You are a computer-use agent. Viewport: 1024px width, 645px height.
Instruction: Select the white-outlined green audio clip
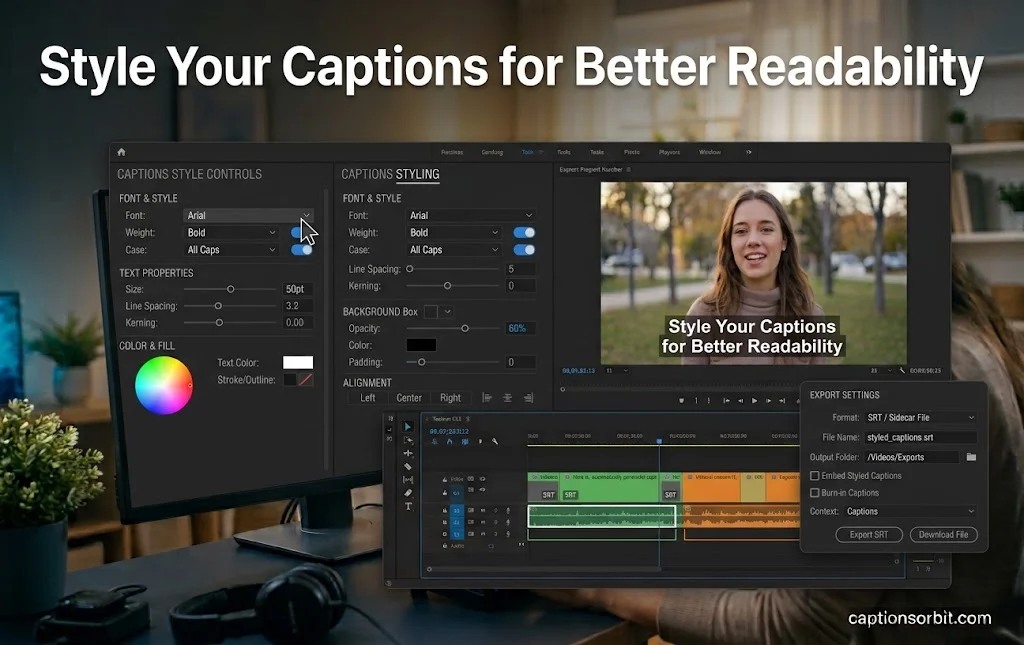pos(601,516)
